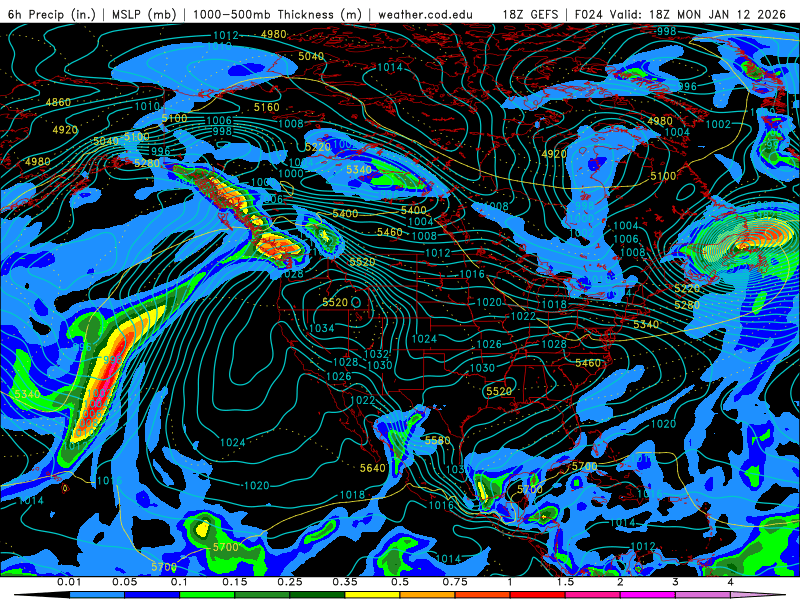800x600 pixels.
Task: Click the light blue 0.01 legend swatch
Action: pos(96,595)
